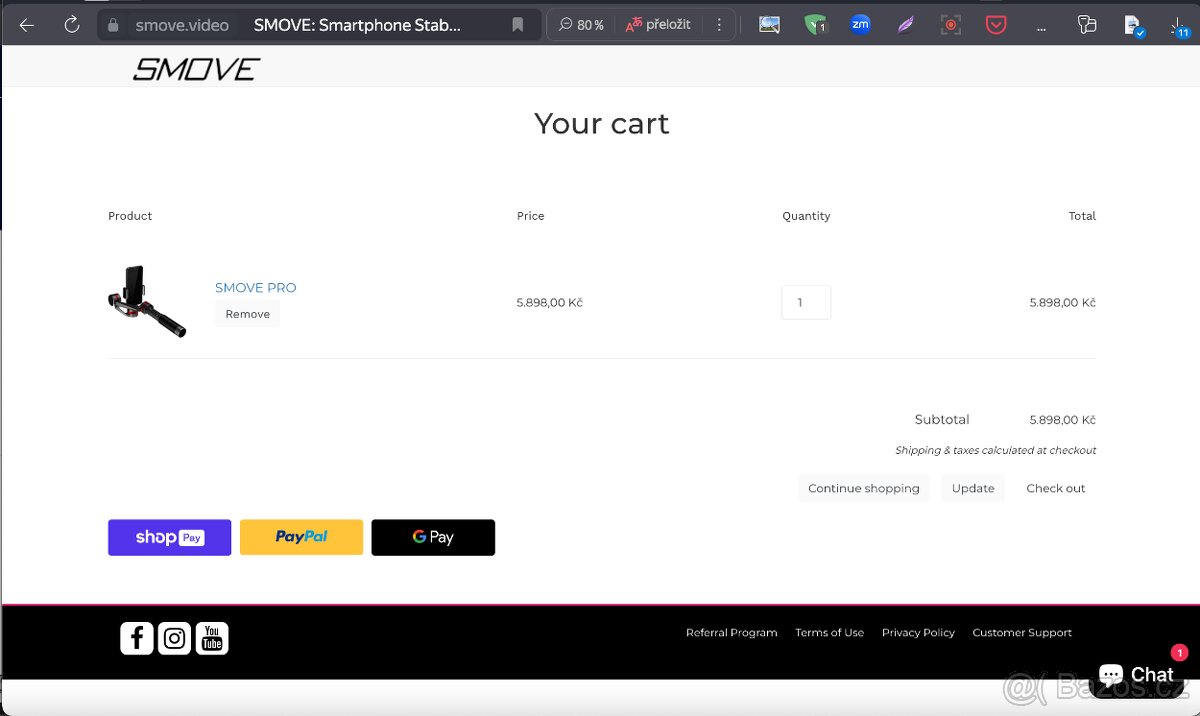Click the browser back arrow
The image size is (1200, 716).
click(x=27, y=25)
